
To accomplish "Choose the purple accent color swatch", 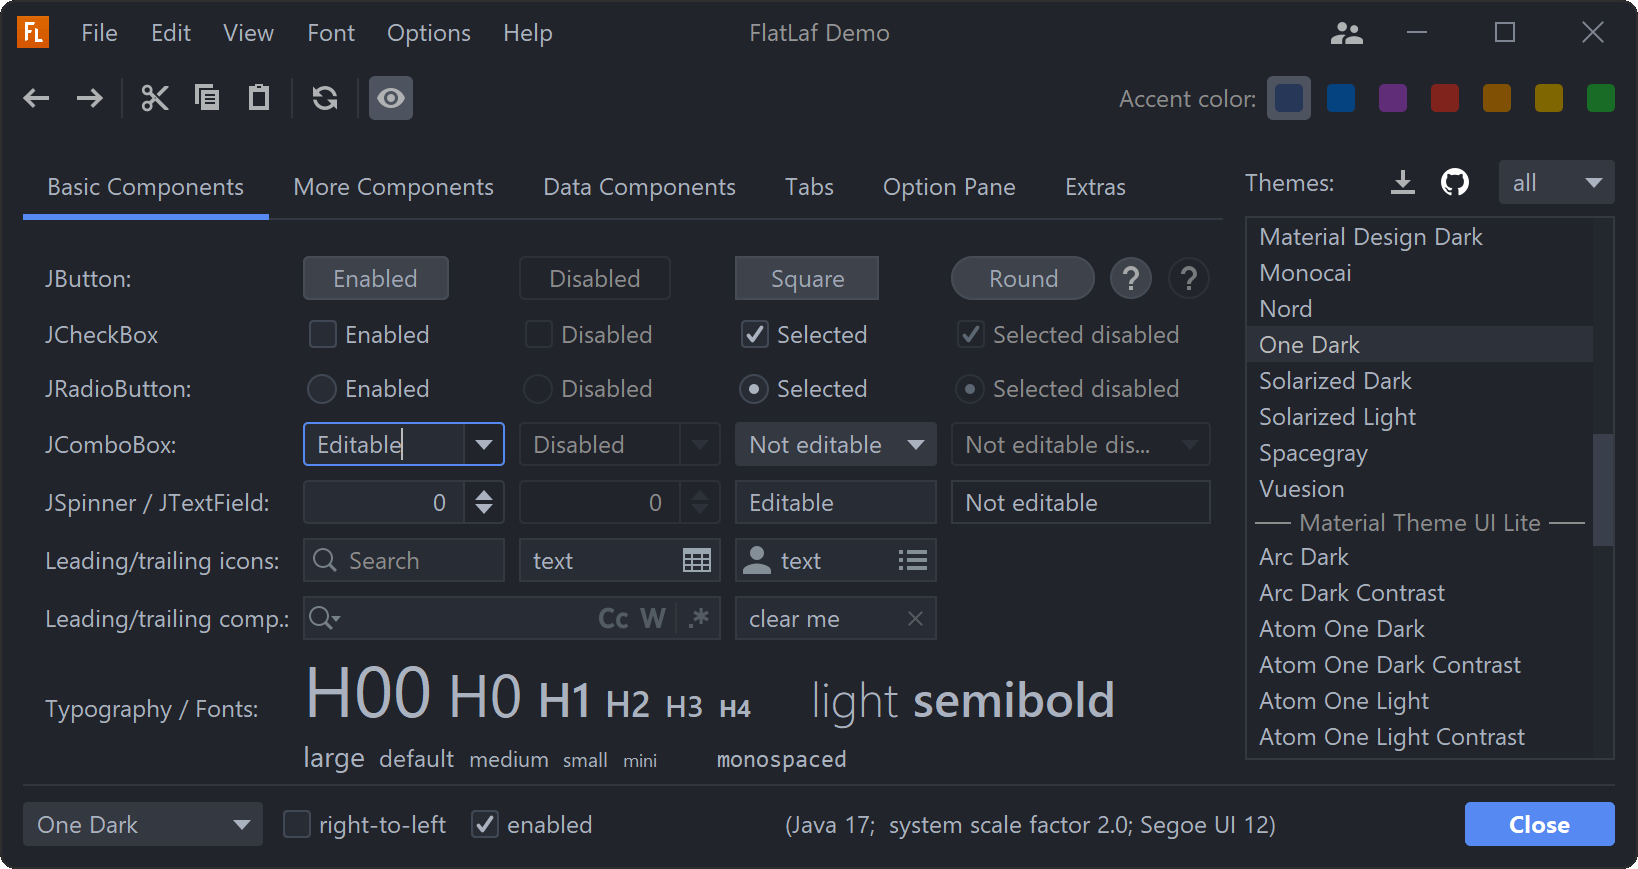I will point(1392,98).
